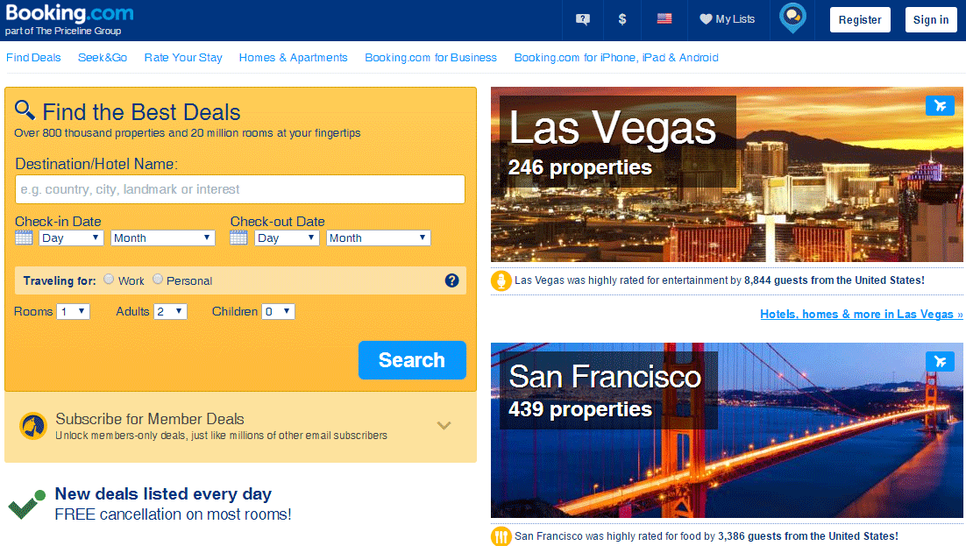
Task: Click the Las Vegas entertainment microphone icon
Action: (501, 281)
